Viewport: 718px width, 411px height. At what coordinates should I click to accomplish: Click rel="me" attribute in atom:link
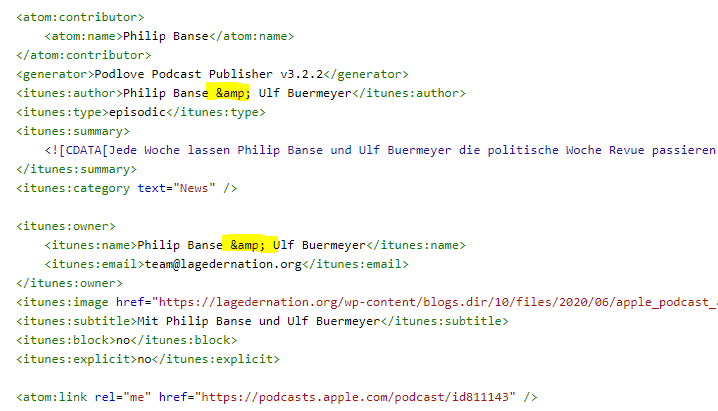123,397
